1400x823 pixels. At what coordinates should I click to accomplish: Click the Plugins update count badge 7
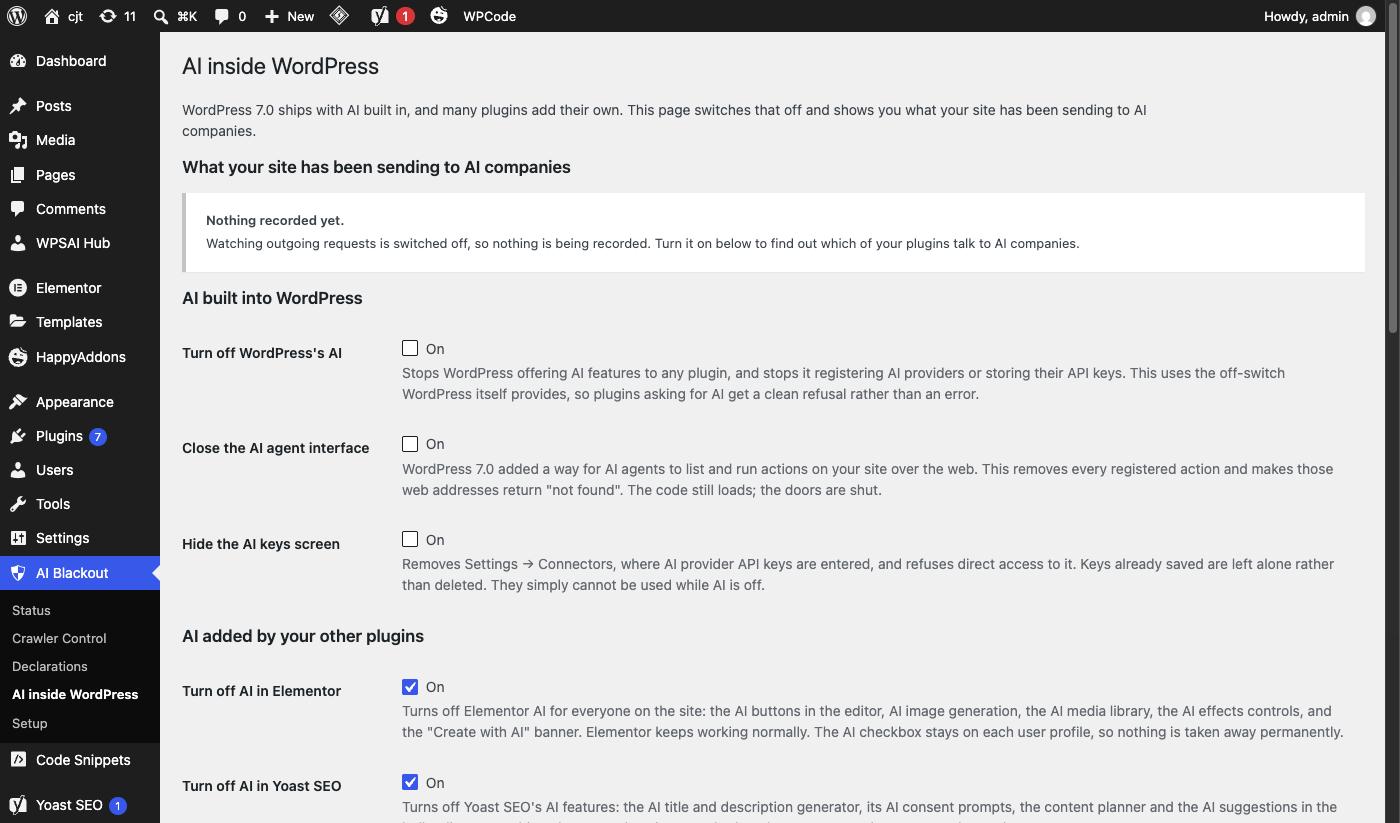[x=97, y=436]
